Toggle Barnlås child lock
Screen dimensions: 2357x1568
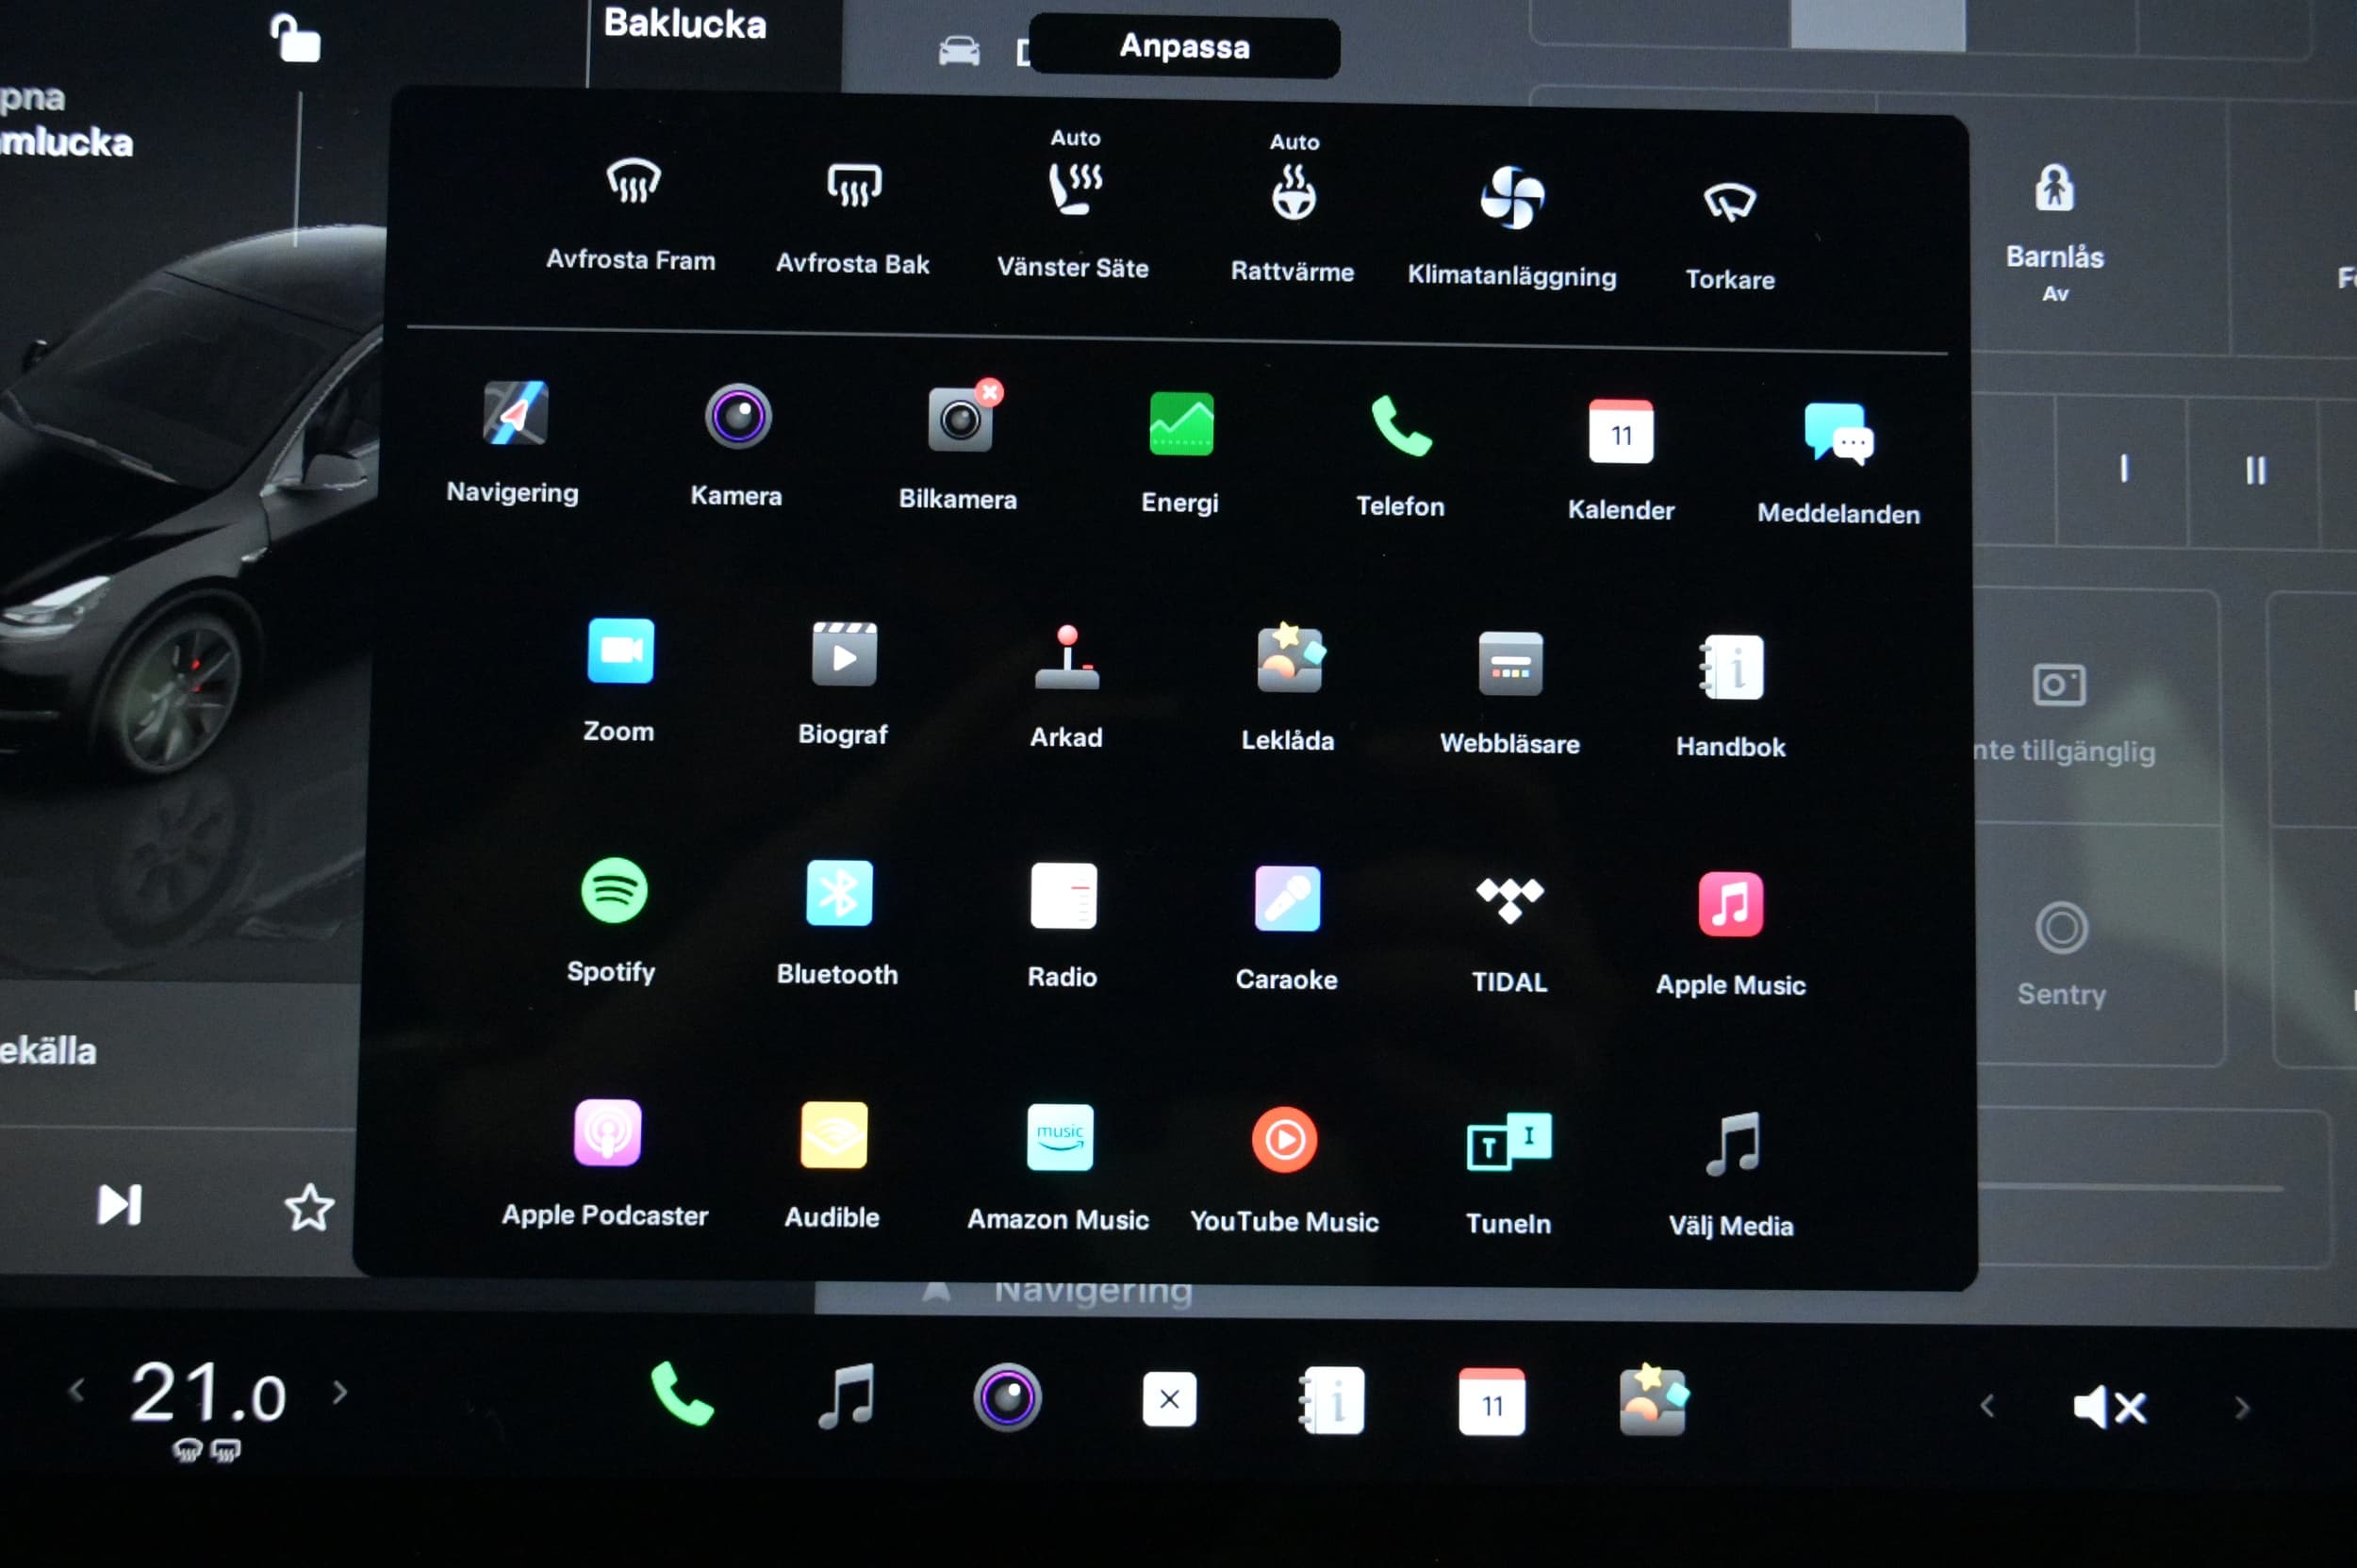click(2055, 231)
